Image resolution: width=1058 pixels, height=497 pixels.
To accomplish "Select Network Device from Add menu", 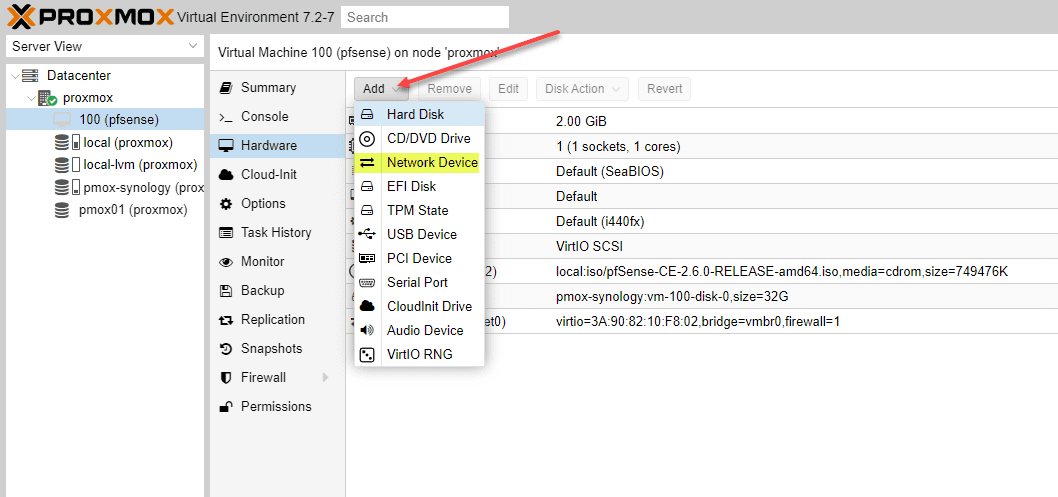I will click(x=432, y=162).
